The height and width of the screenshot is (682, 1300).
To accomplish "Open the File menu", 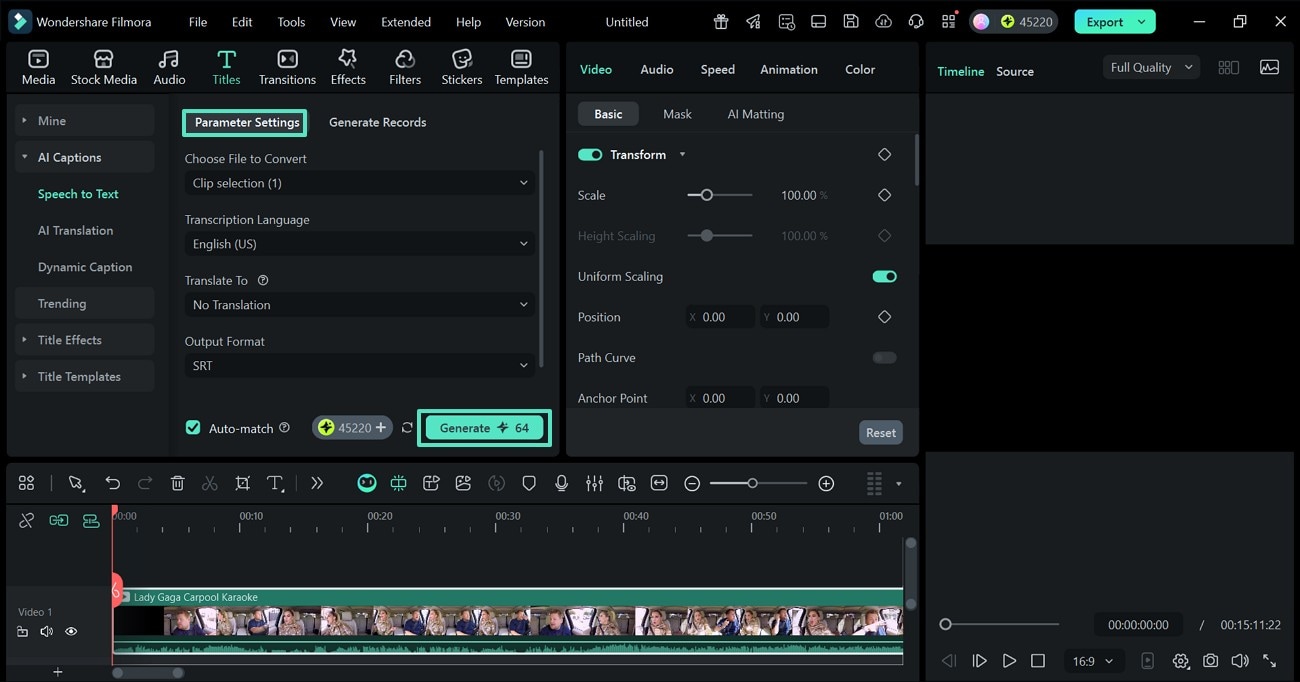I will point(198,22).
